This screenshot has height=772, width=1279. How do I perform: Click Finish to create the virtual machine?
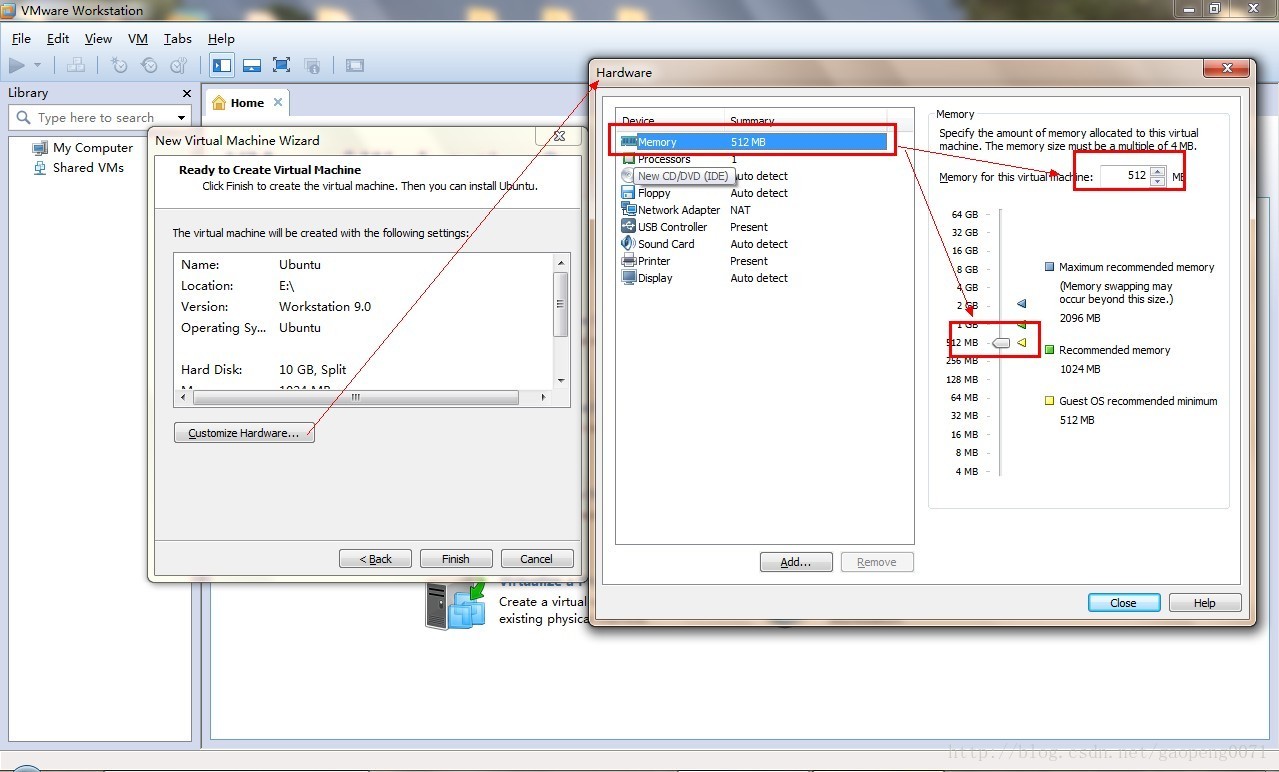(456, 559)
